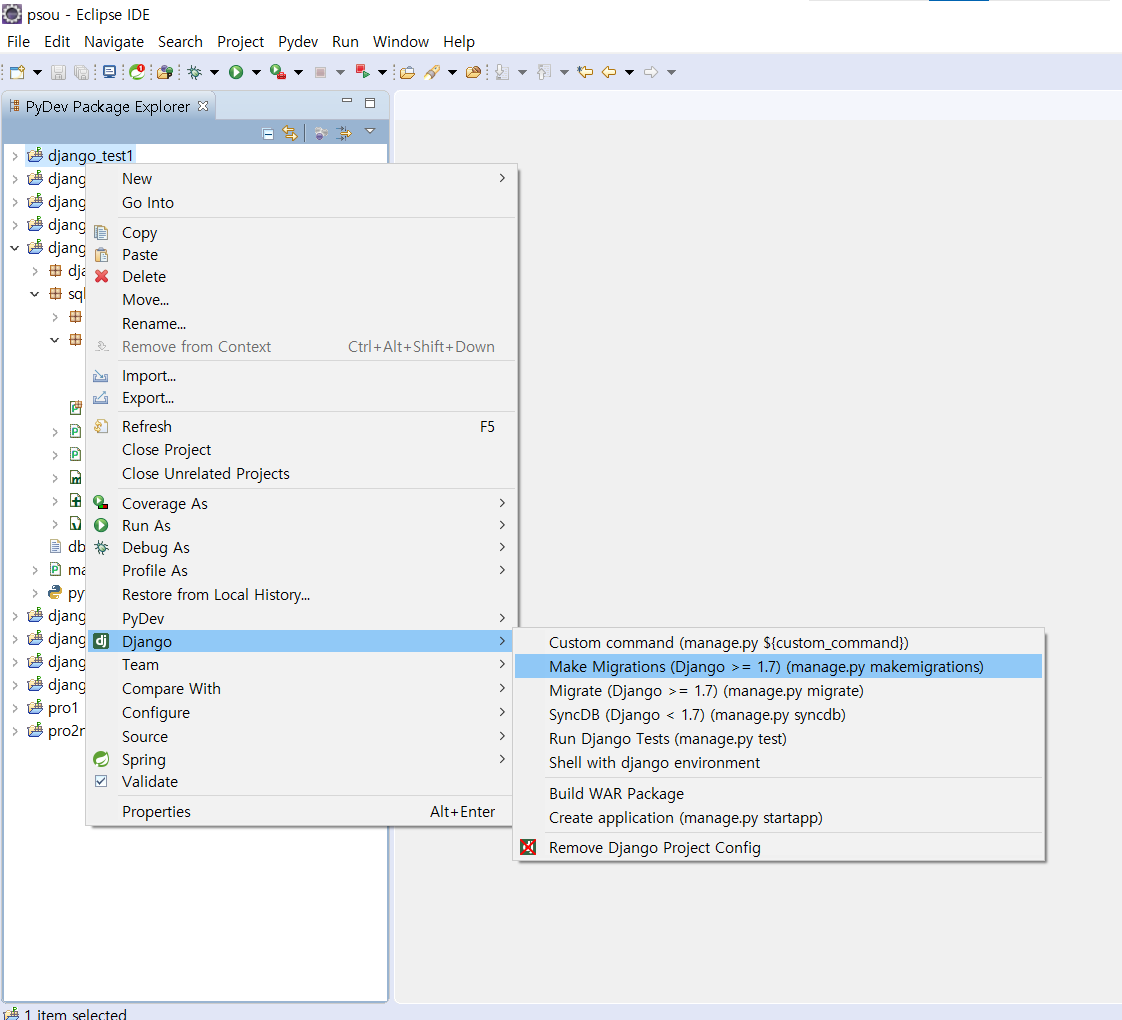Select the pro1 project in tree
The height and width of the screenshot is (1020, 1122).
click(53, 708)
